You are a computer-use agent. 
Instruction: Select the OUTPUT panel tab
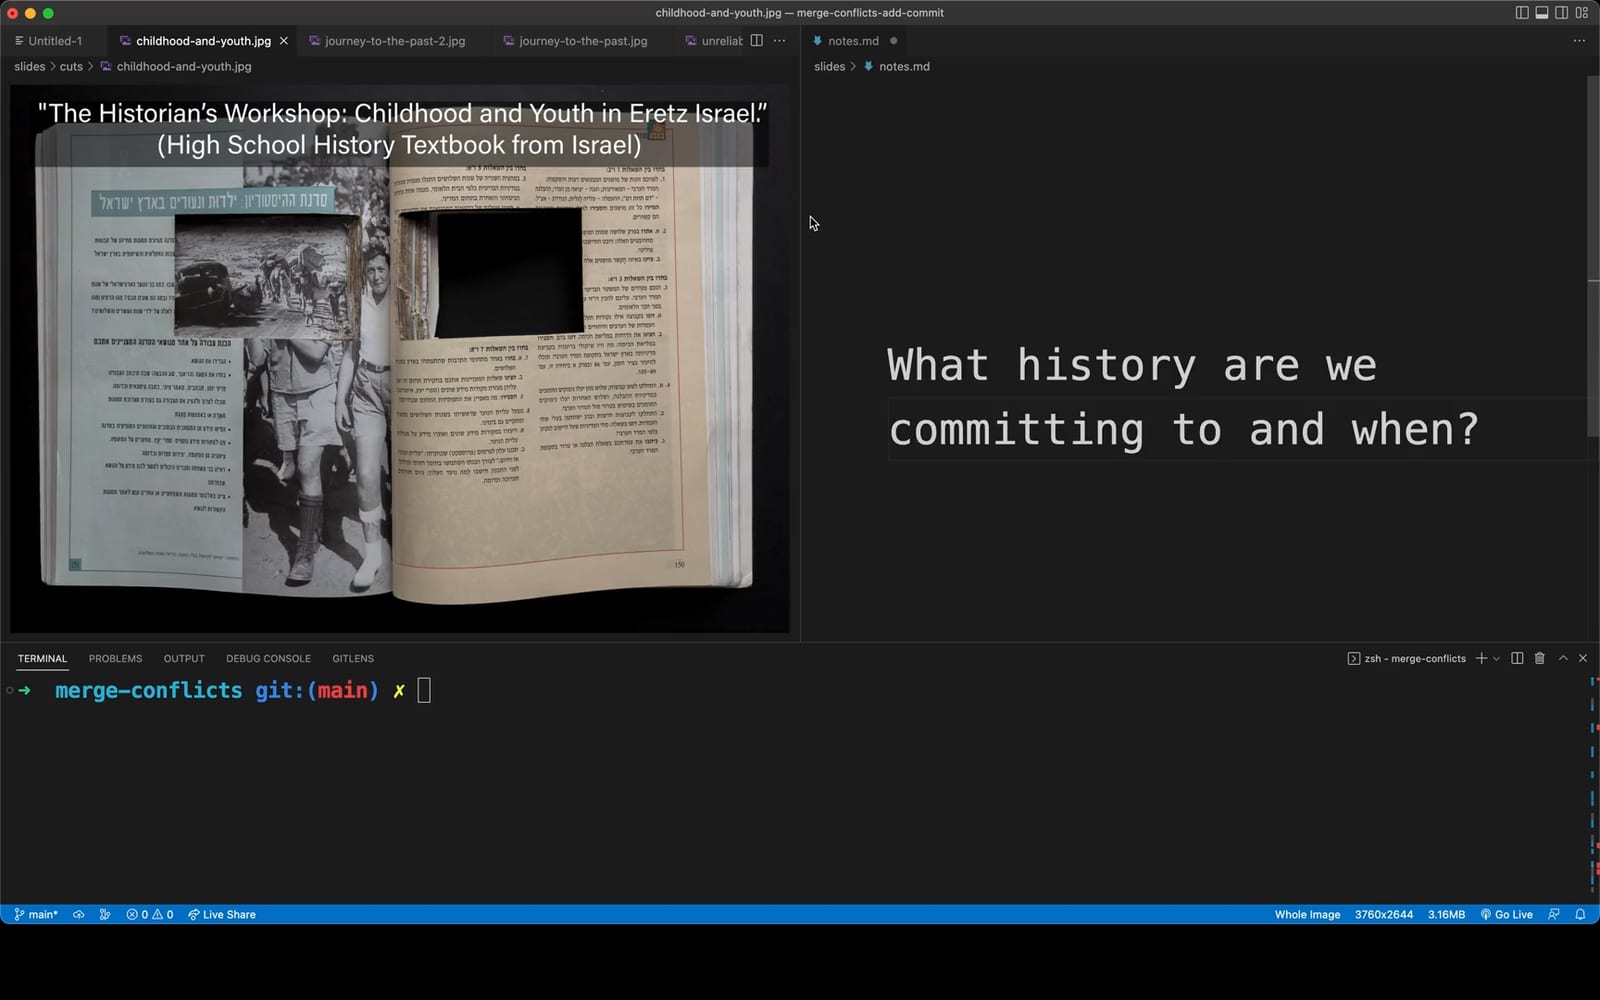[184, 658]
